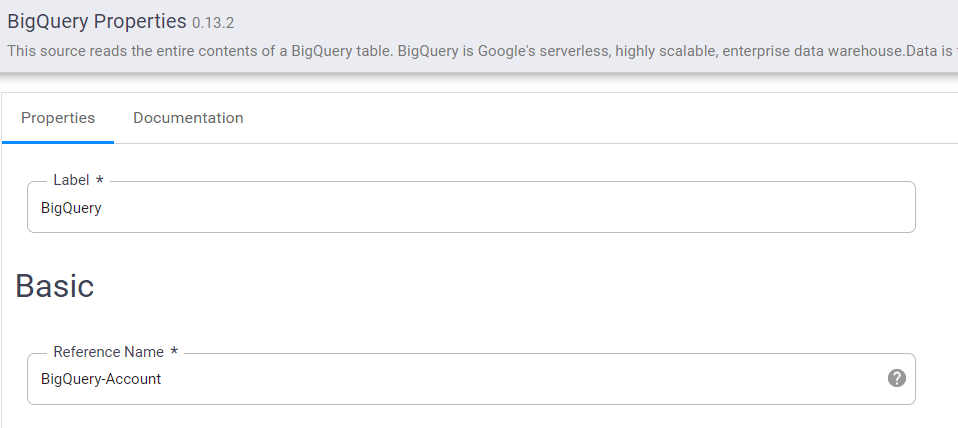
Task: Click the Basic section heading
Action: [x=55, y=287]
